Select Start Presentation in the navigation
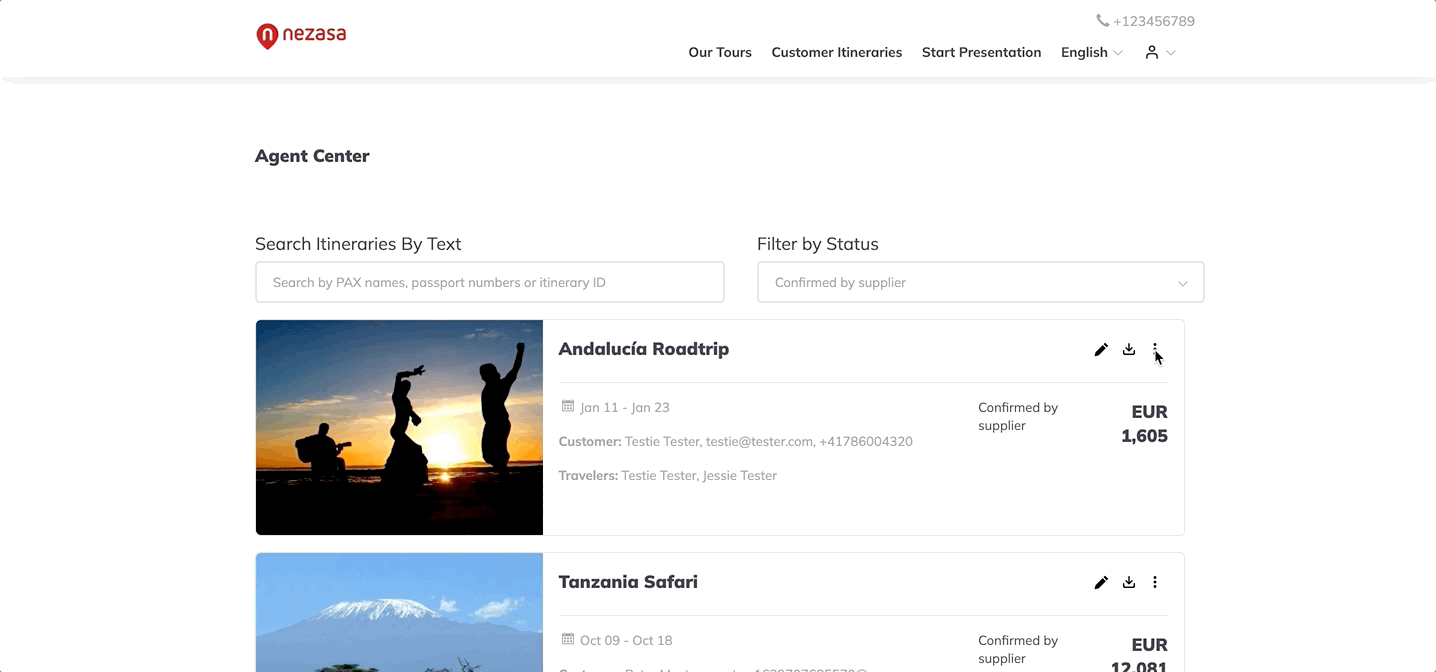Image resolution: width=1436 pixels, height=672 pixels. click(x=981, y=52)
